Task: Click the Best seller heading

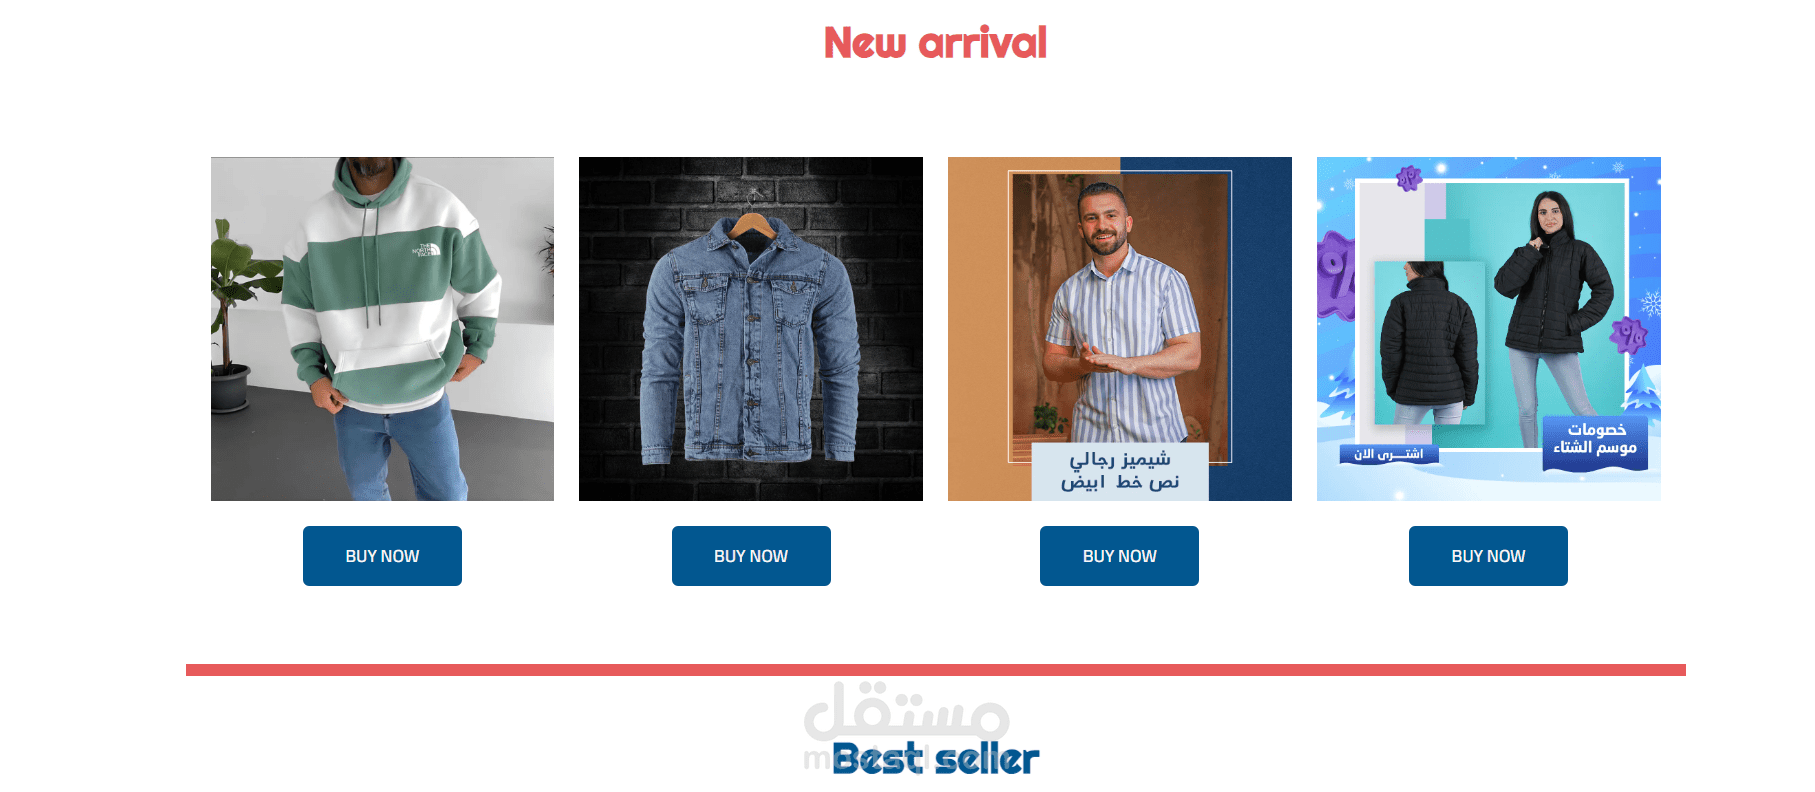Action: [x=935, y=759]
